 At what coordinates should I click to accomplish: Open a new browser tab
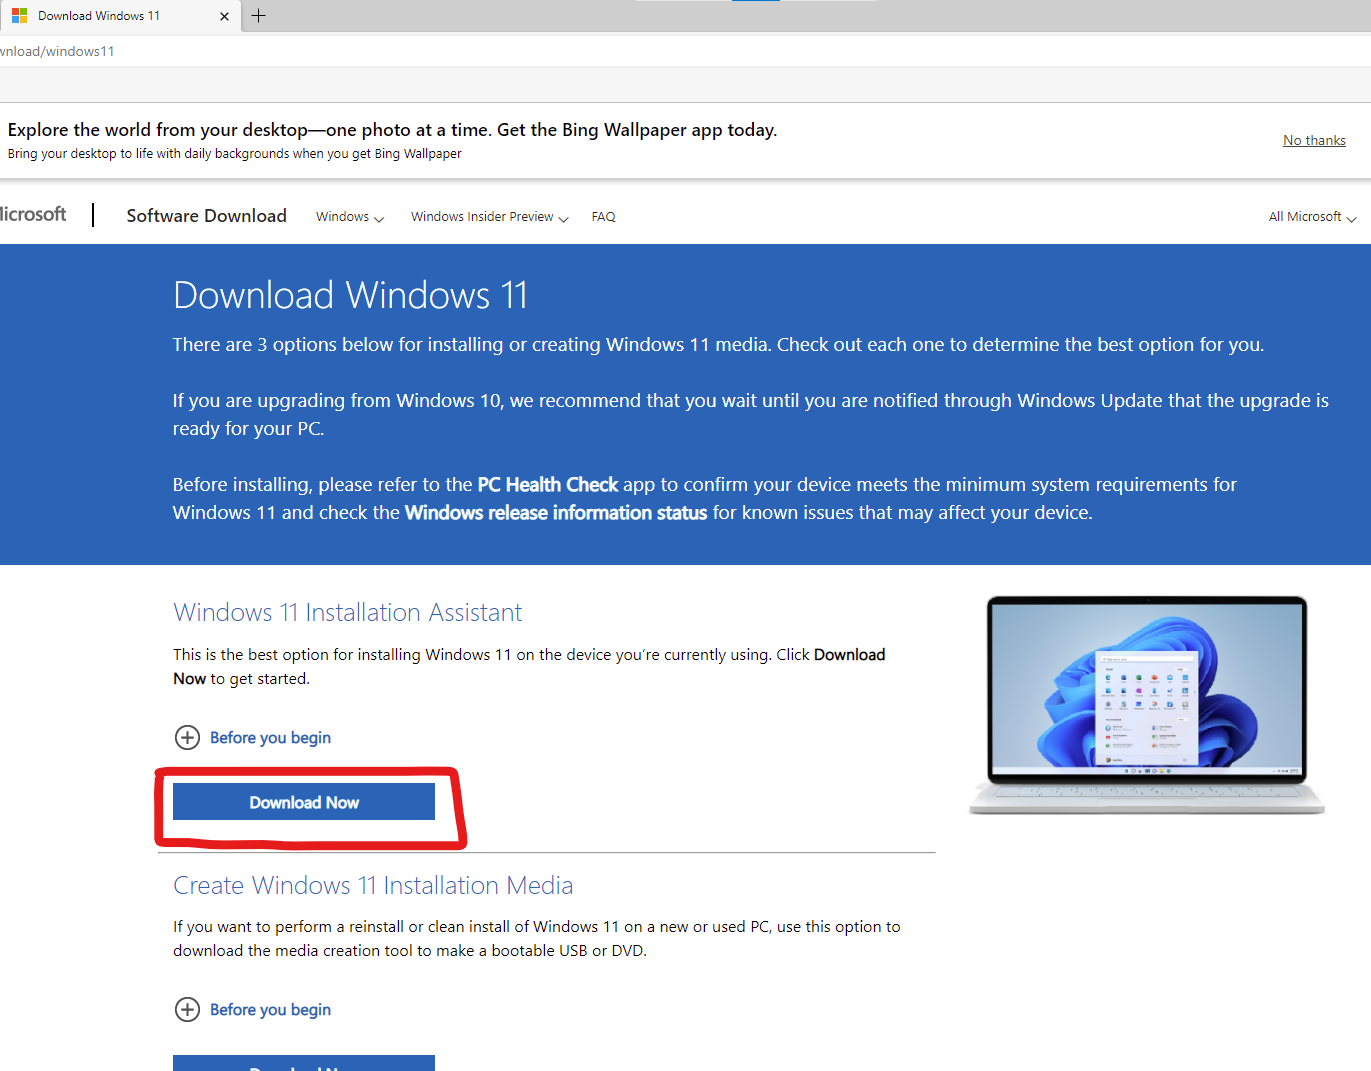pyautogui.click(x=258, y=15)
